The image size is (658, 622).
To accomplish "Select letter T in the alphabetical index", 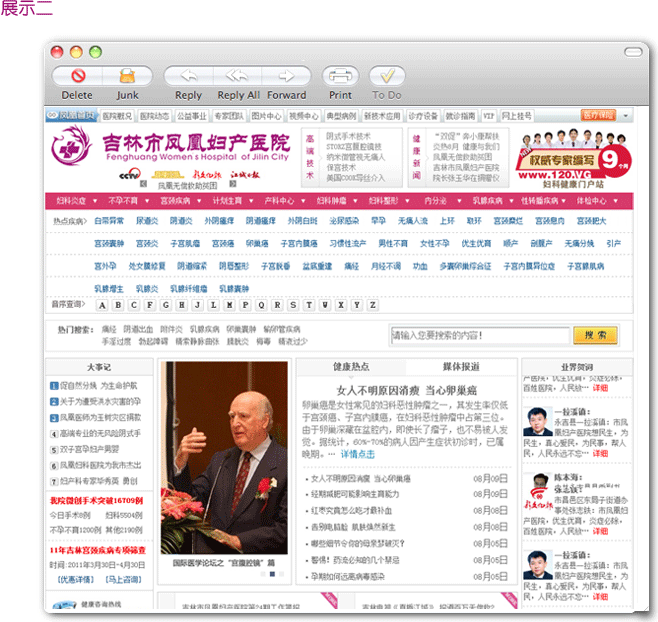I will pos(309,305).
